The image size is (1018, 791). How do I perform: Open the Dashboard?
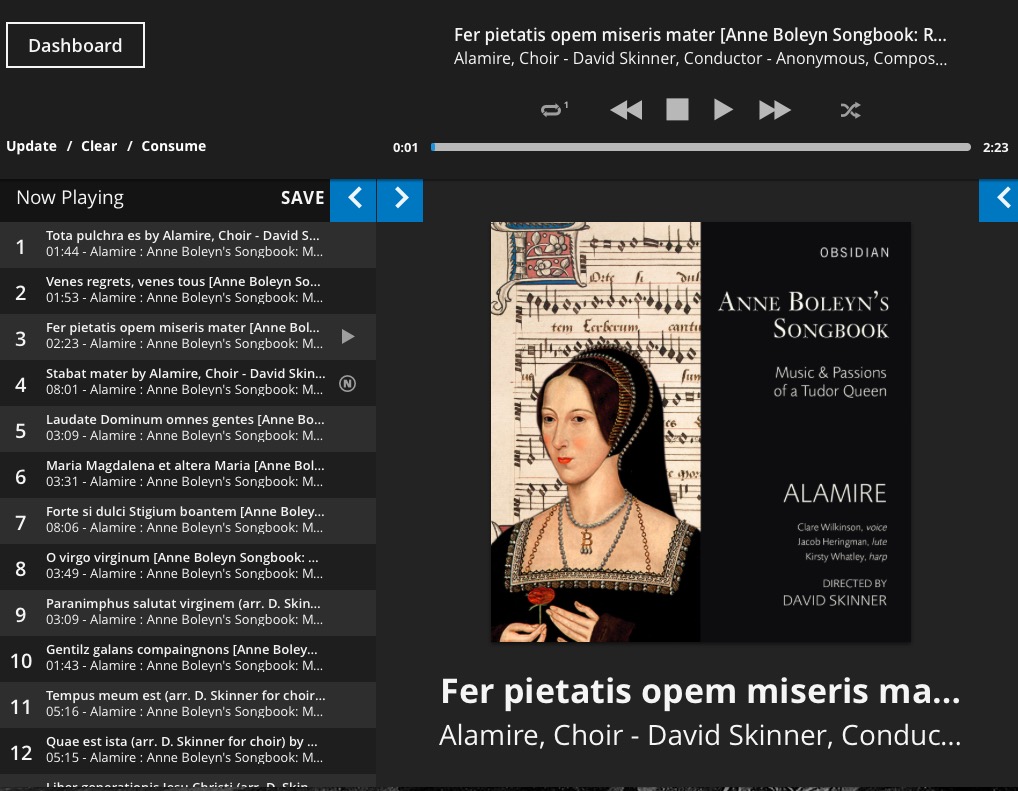[75, 46]
